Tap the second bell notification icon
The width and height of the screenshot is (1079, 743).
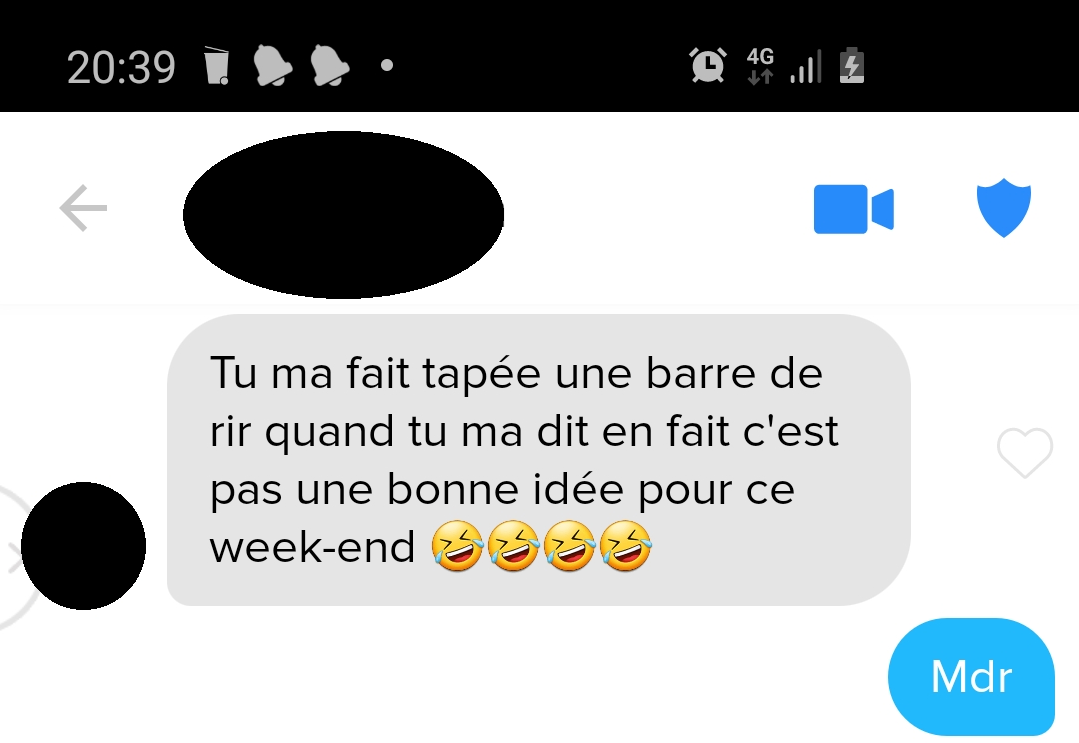pos(330,65)
